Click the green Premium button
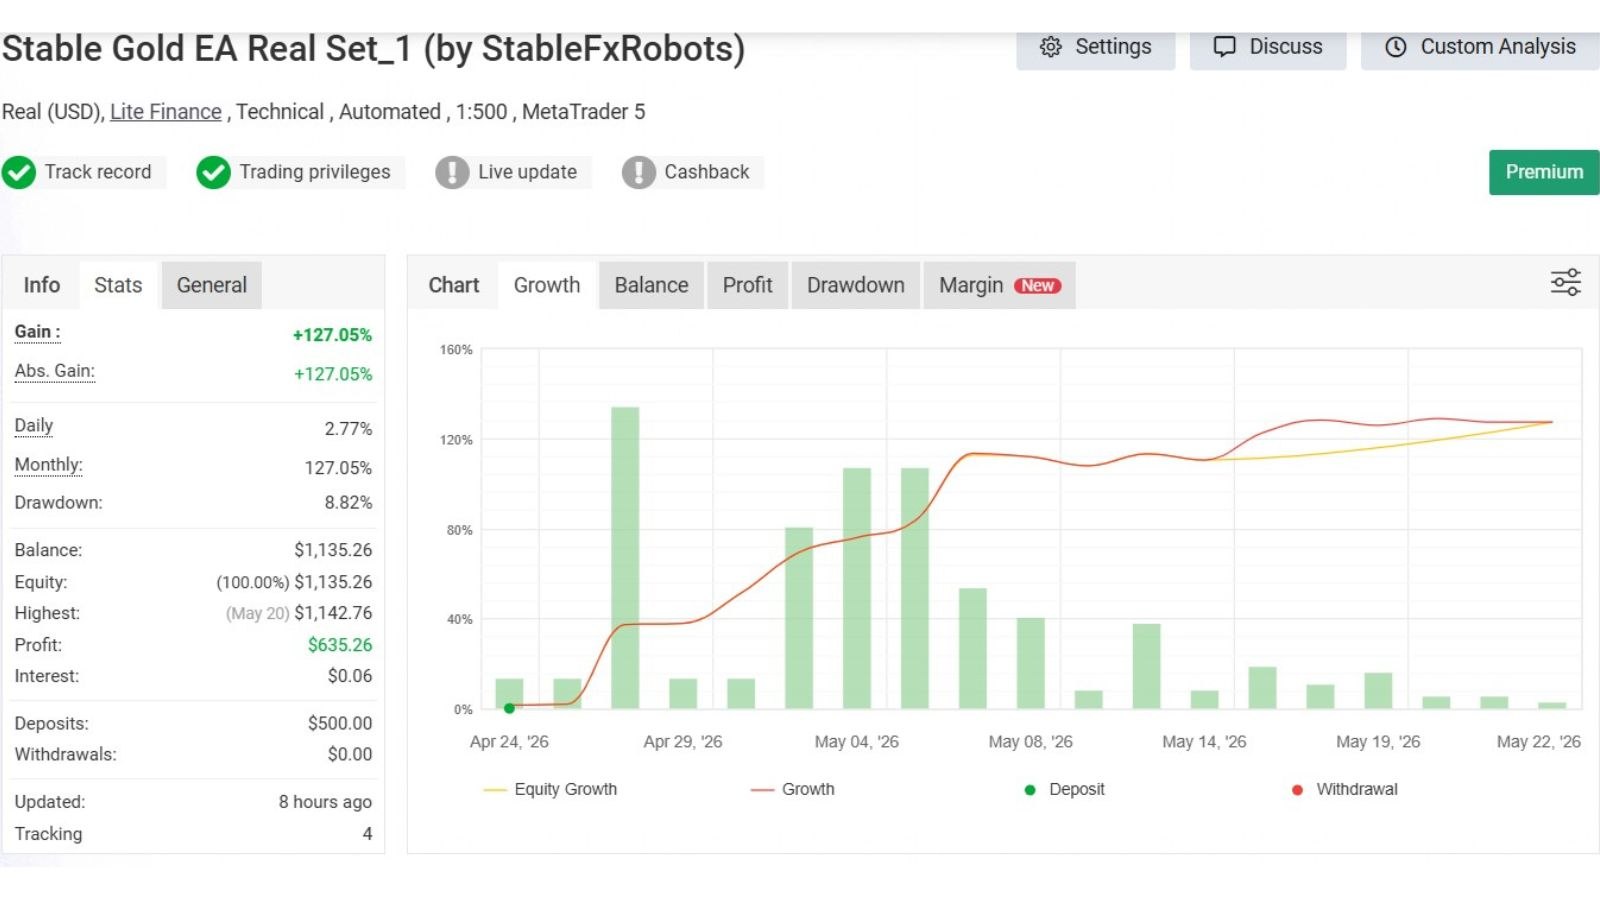The width and height of the screenshot is (1600, 900). point(1544,172)
